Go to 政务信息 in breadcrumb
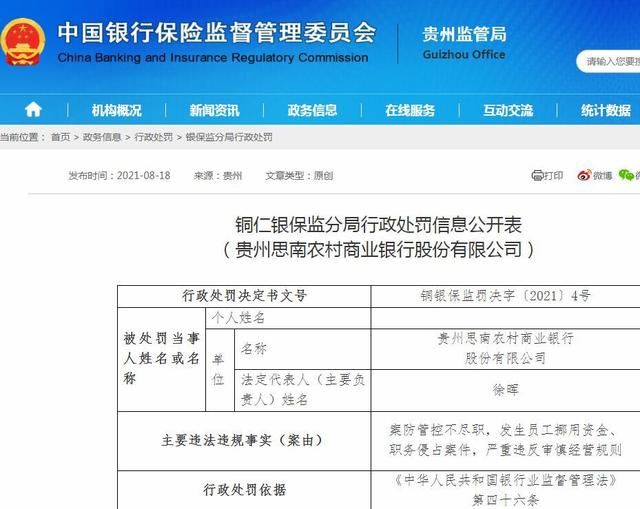 click(x=102, y=137)
